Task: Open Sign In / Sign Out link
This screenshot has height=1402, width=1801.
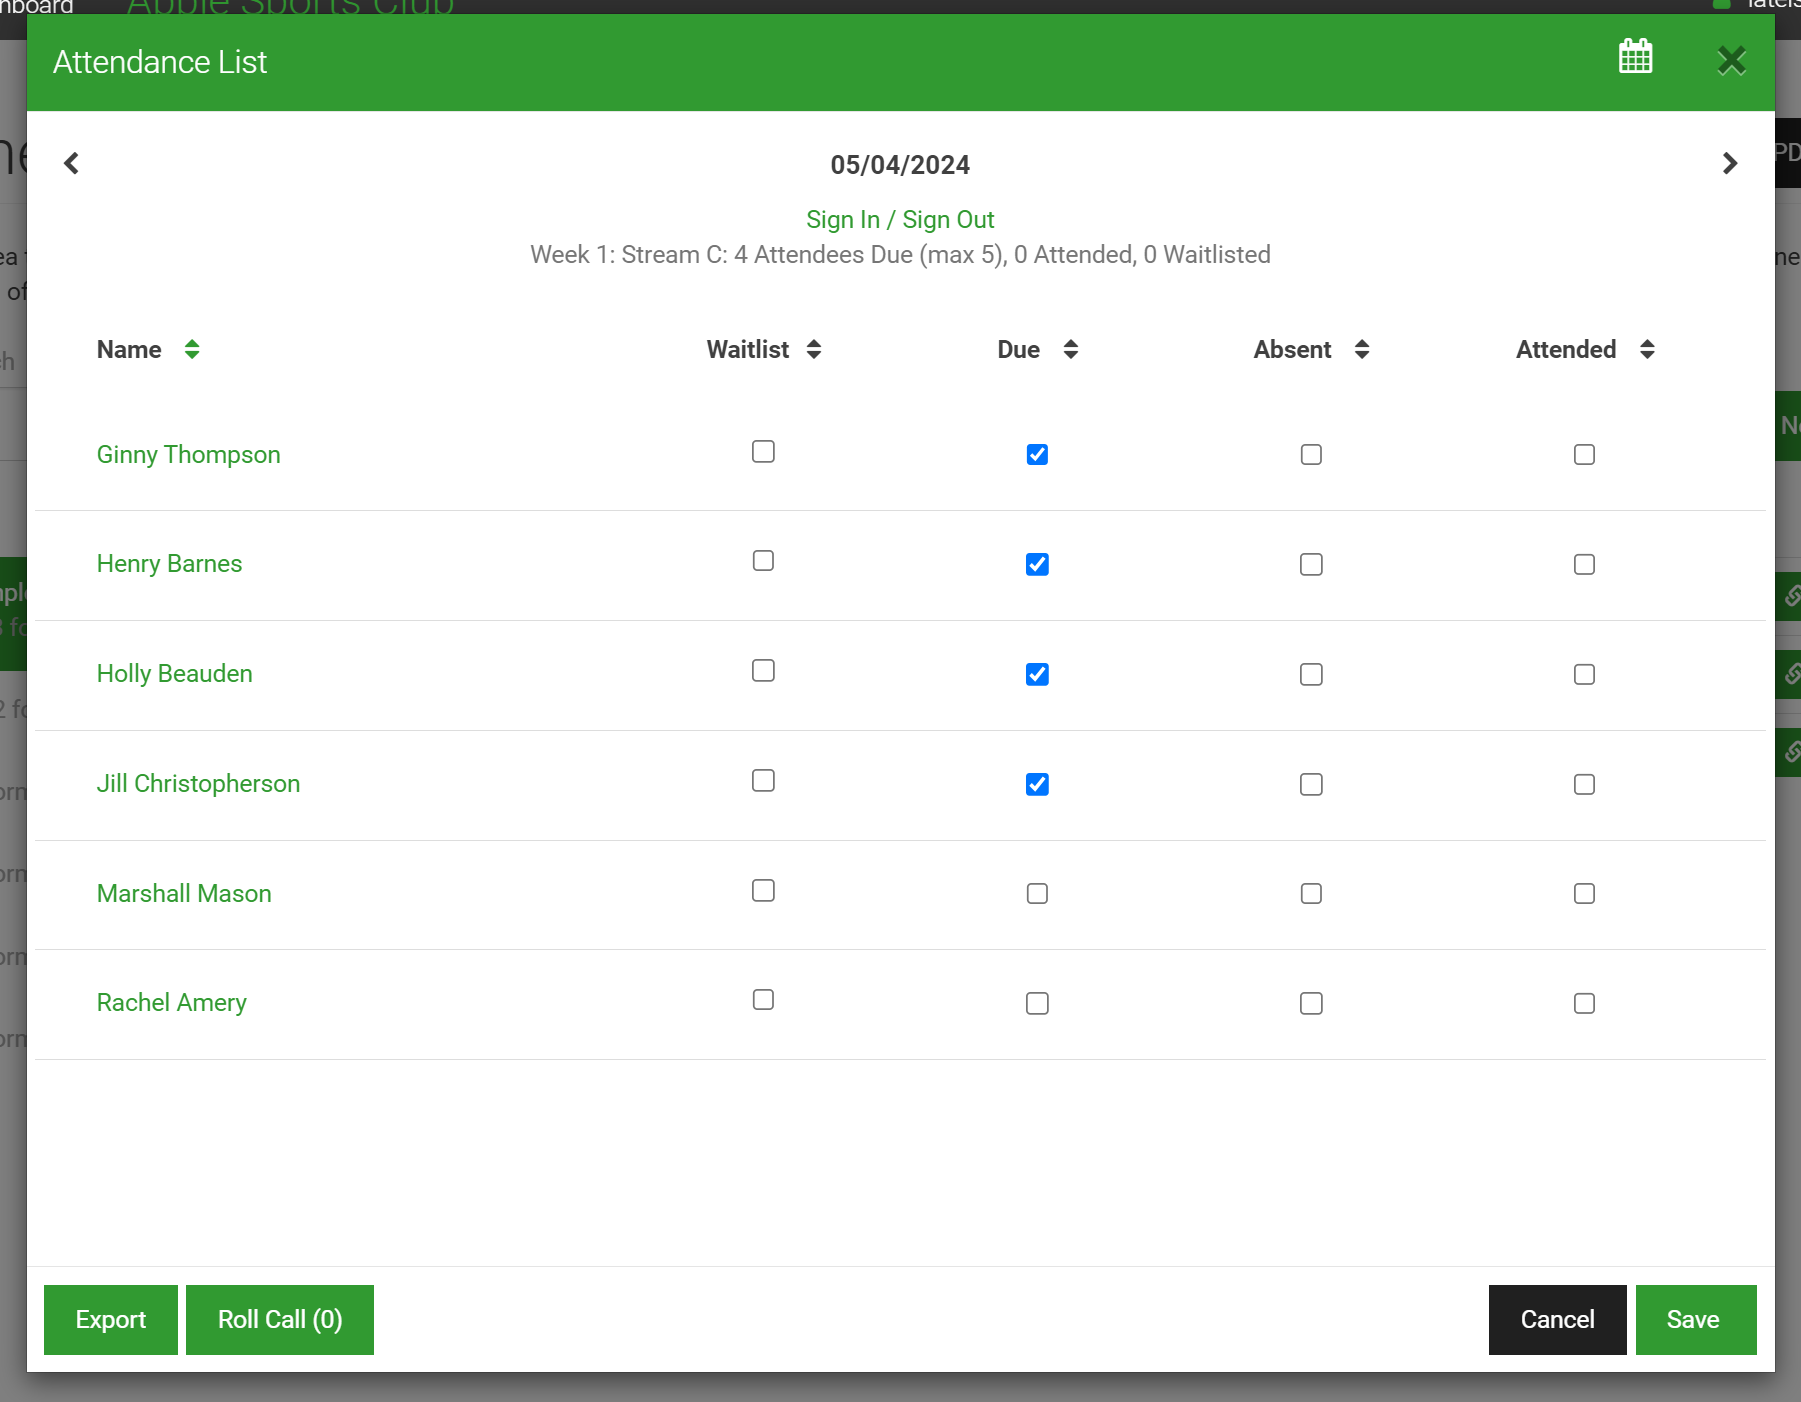Action: tap(900, 219)
